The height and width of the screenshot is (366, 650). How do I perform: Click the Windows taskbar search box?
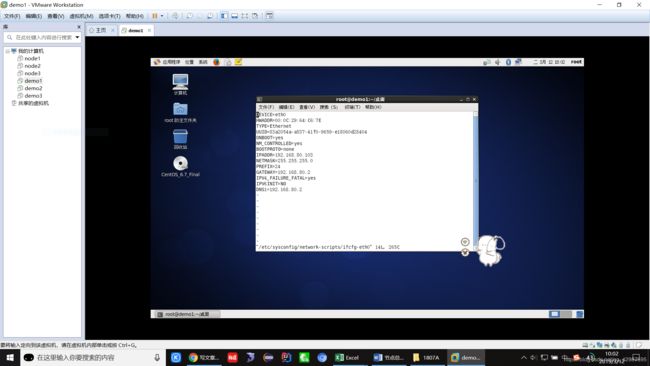[x=92, y=357]
